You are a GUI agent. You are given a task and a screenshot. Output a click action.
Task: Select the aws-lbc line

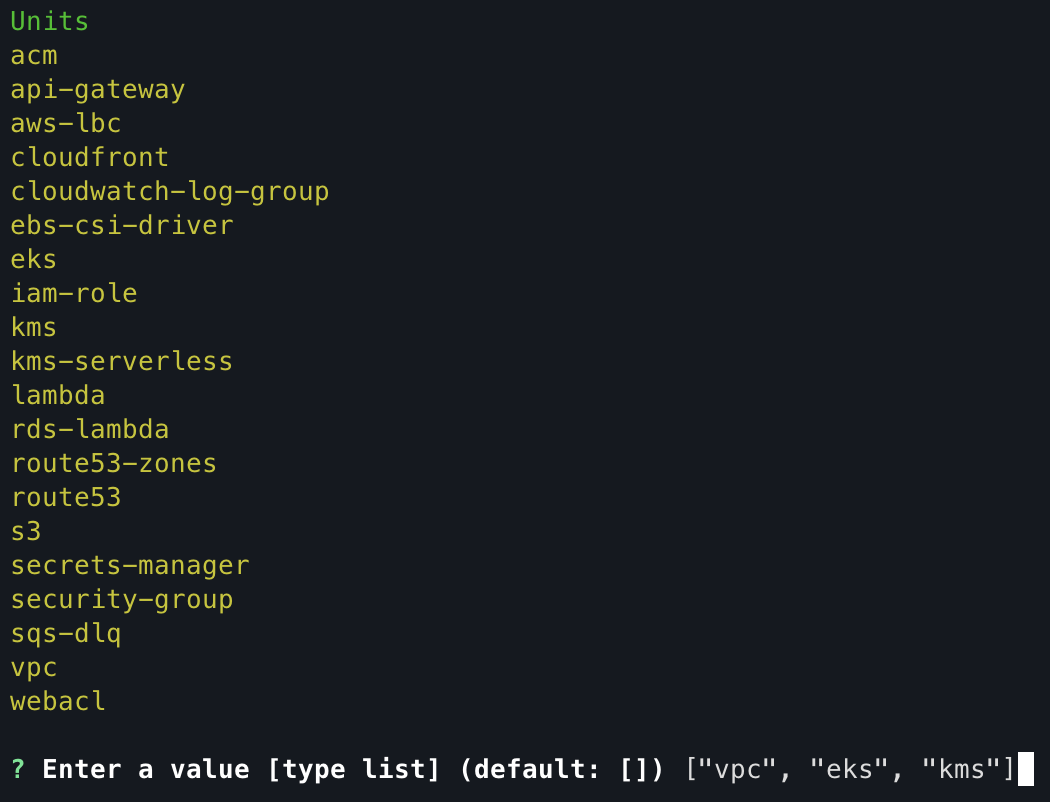(x=66, y=123)
